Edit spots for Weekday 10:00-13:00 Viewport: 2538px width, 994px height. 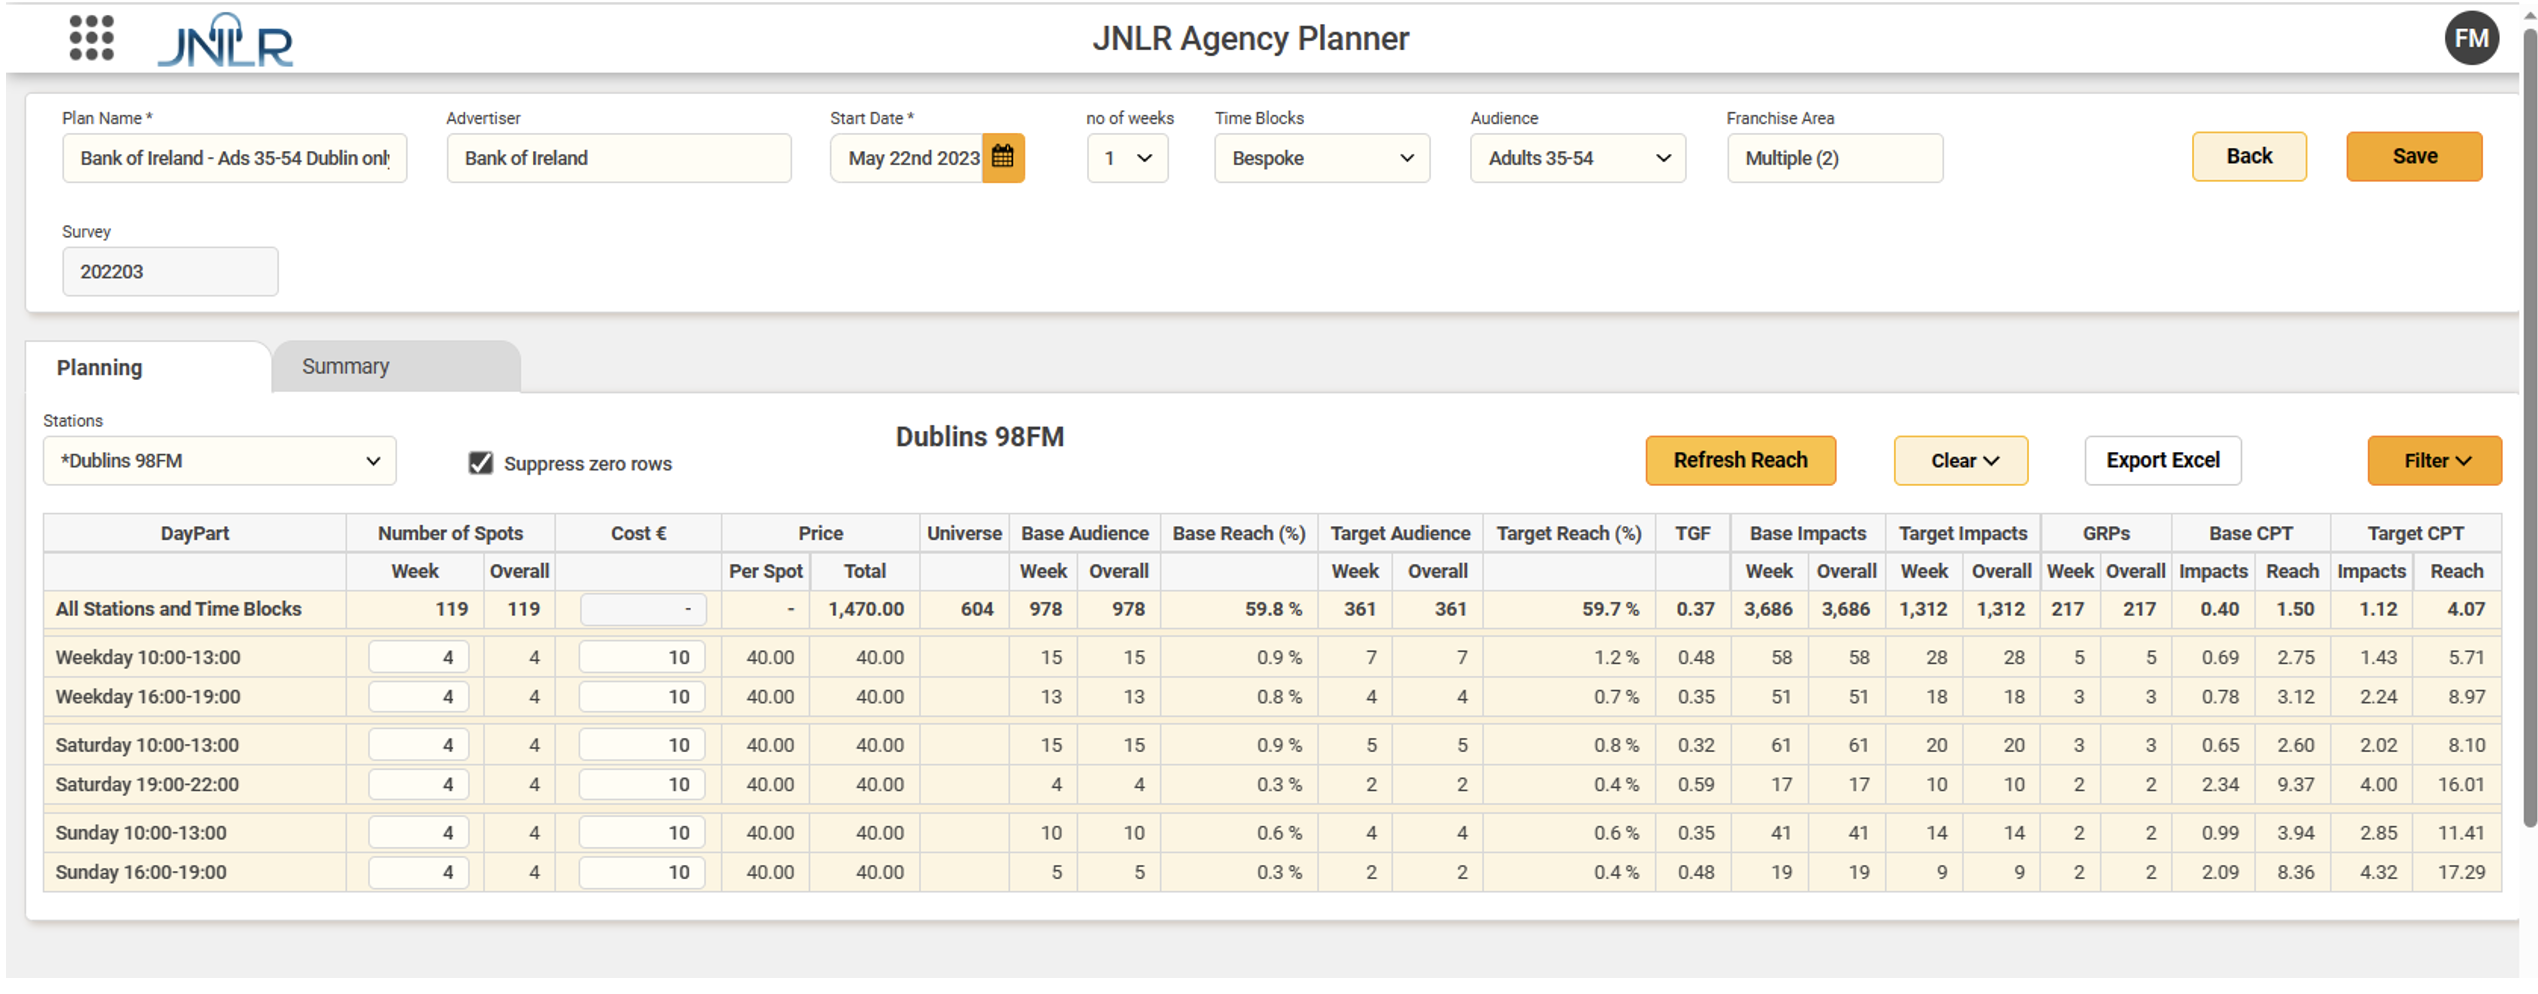pos(418,657)
